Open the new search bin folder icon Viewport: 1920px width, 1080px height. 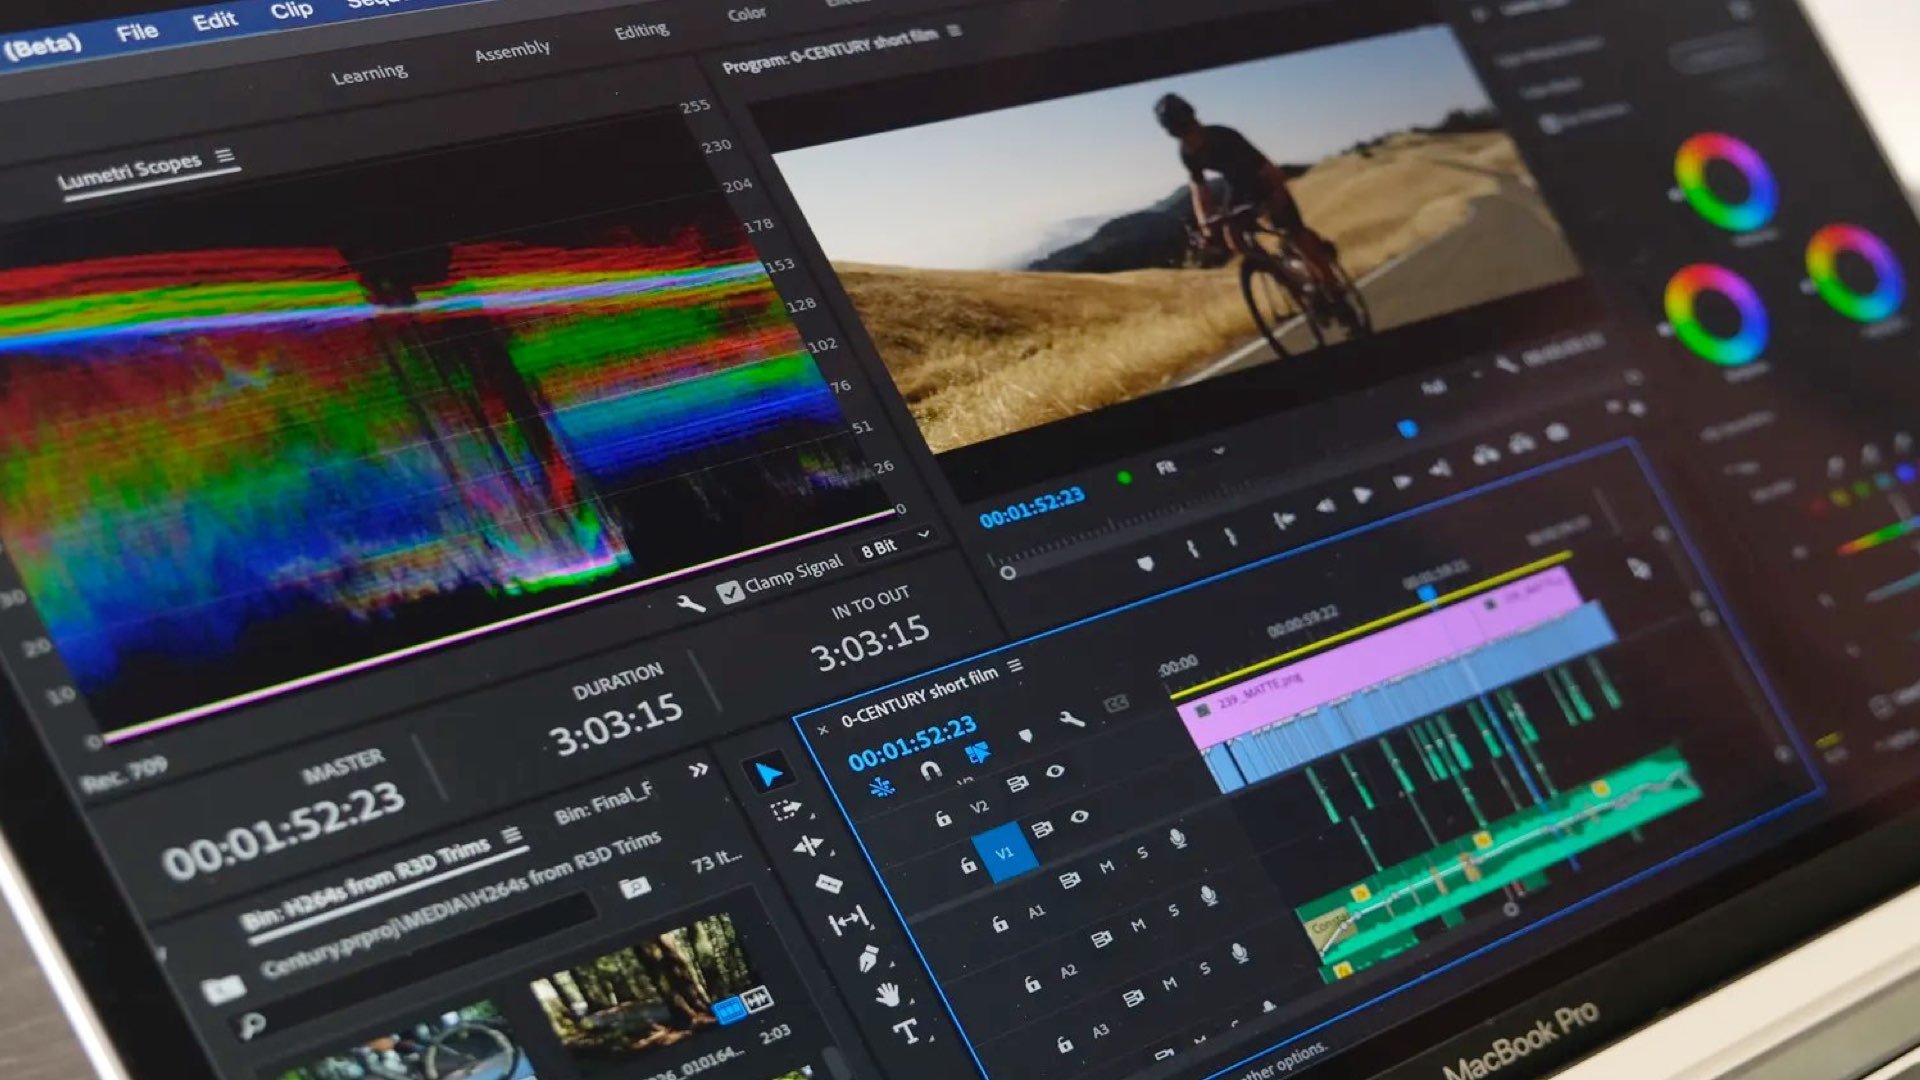(634, 887)
